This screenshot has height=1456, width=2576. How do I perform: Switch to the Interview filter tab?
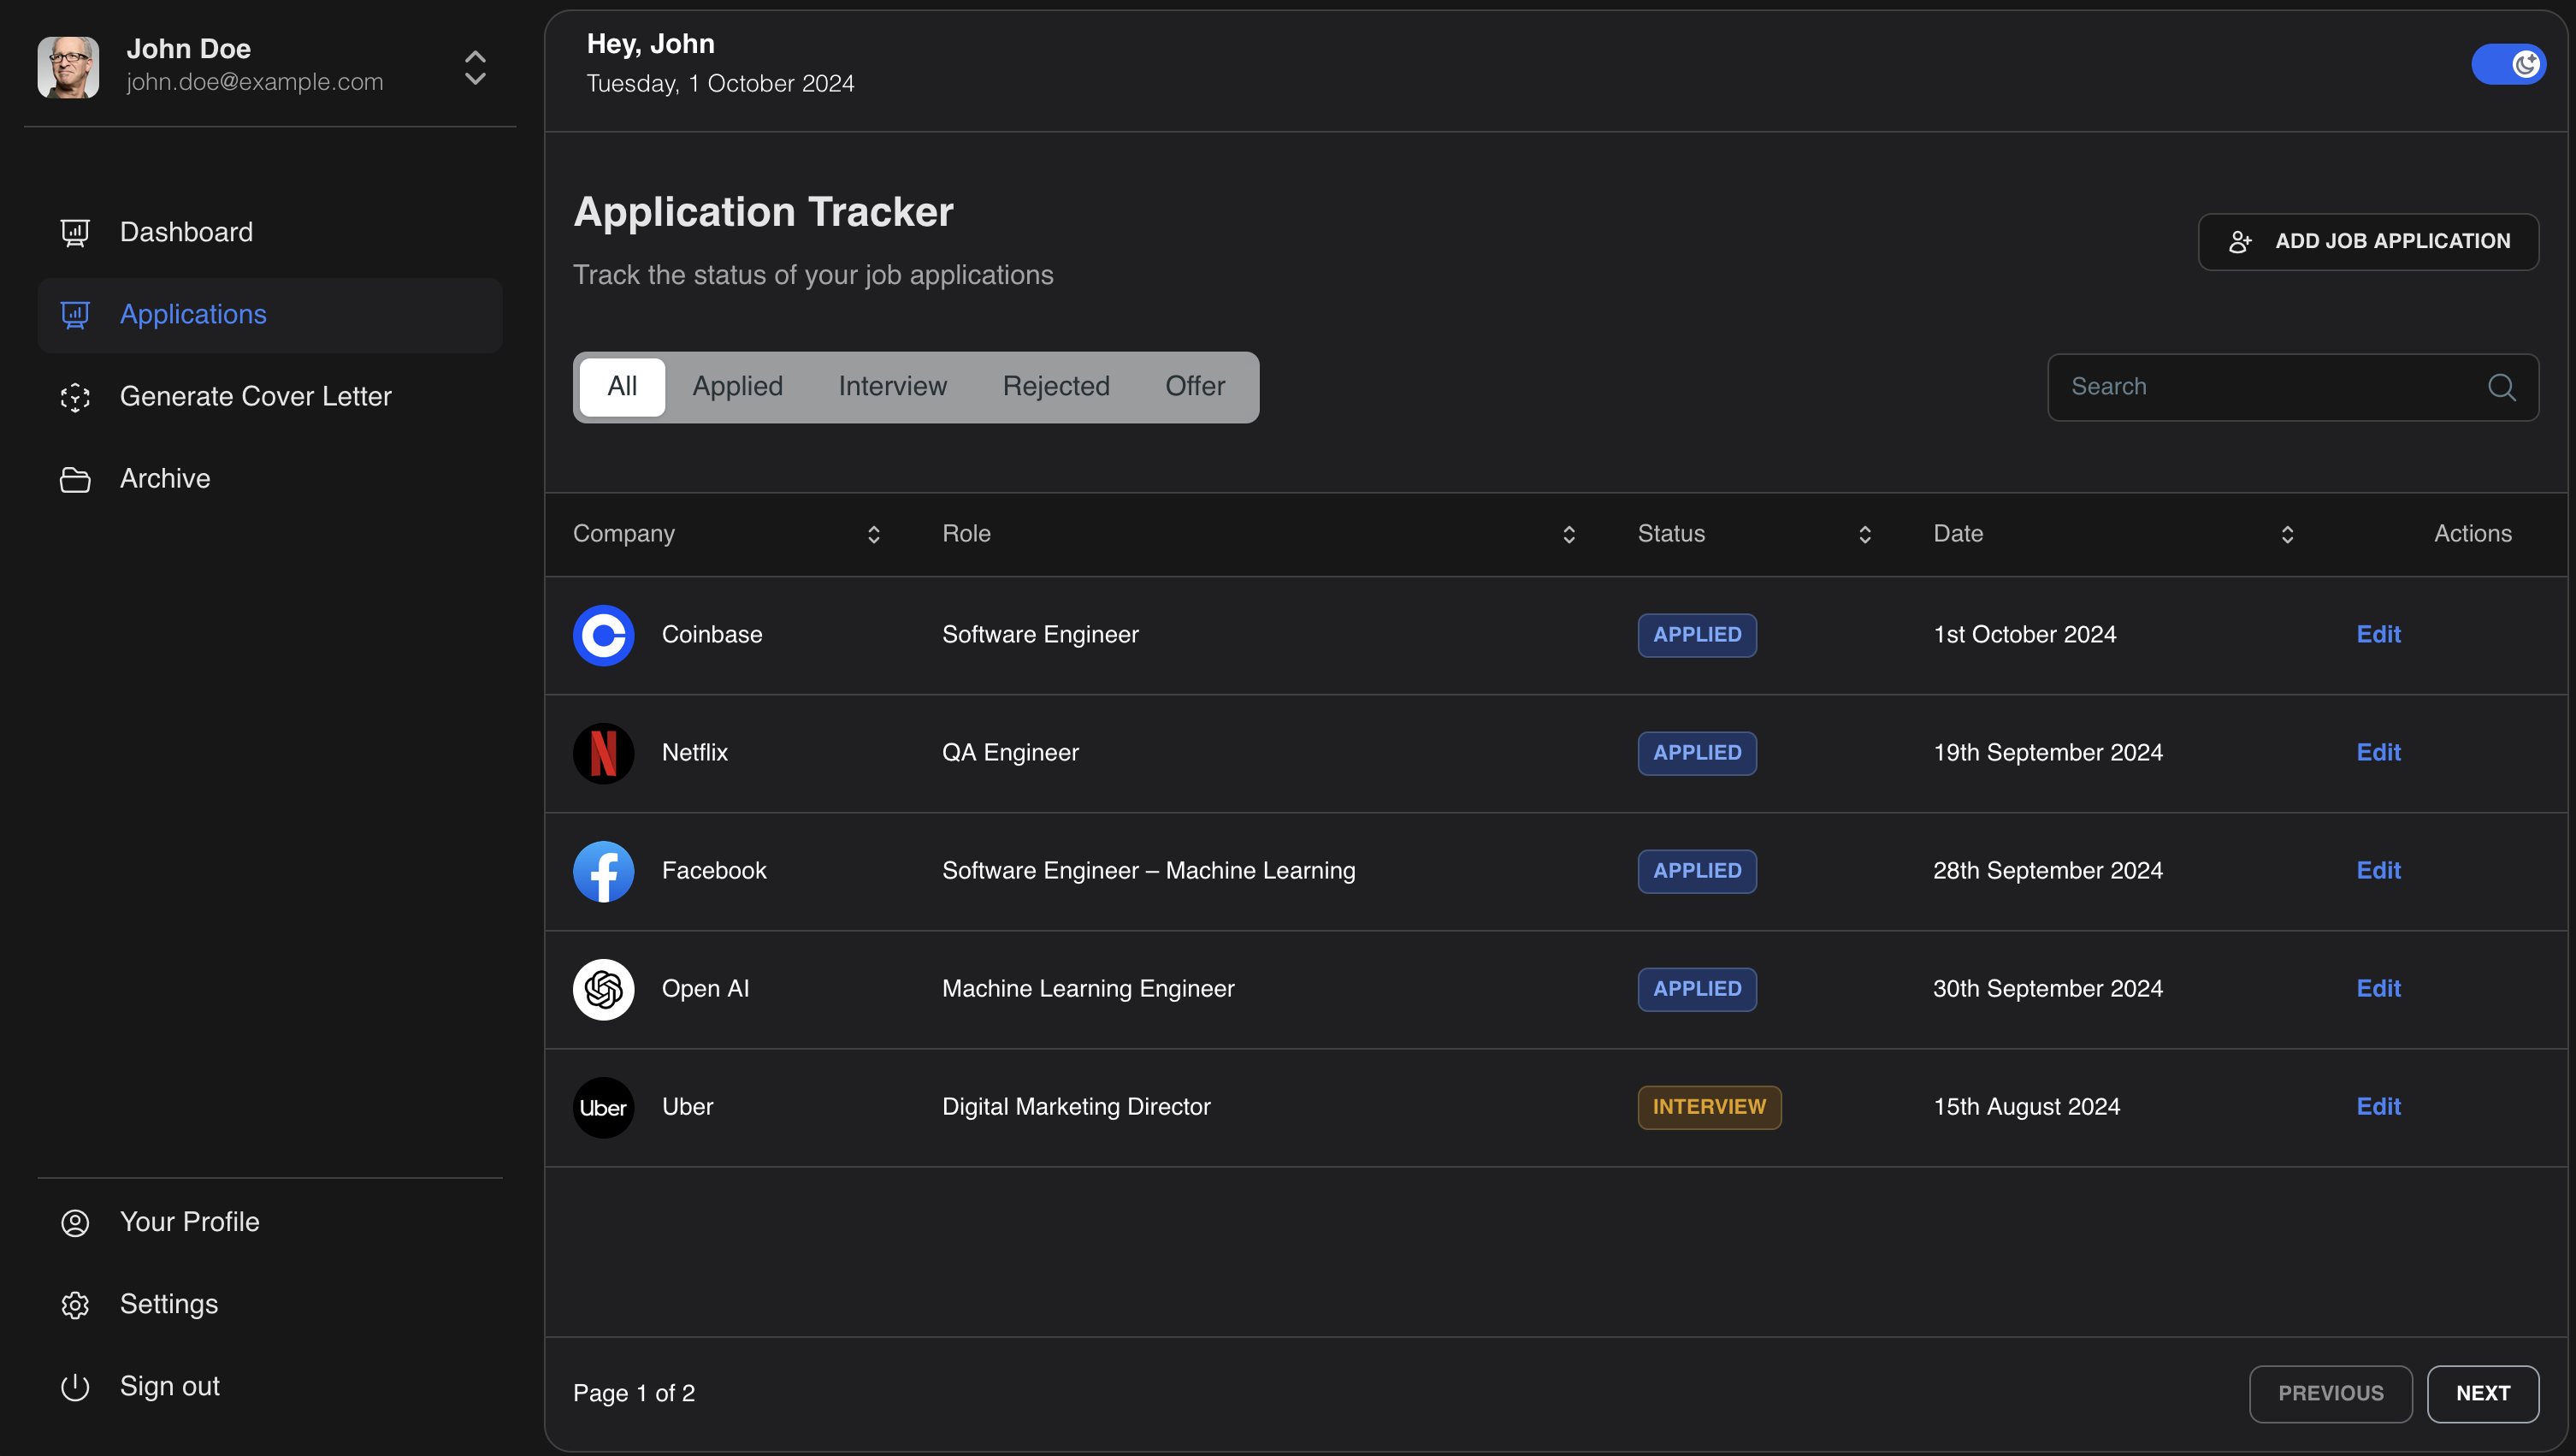[892, 386]
